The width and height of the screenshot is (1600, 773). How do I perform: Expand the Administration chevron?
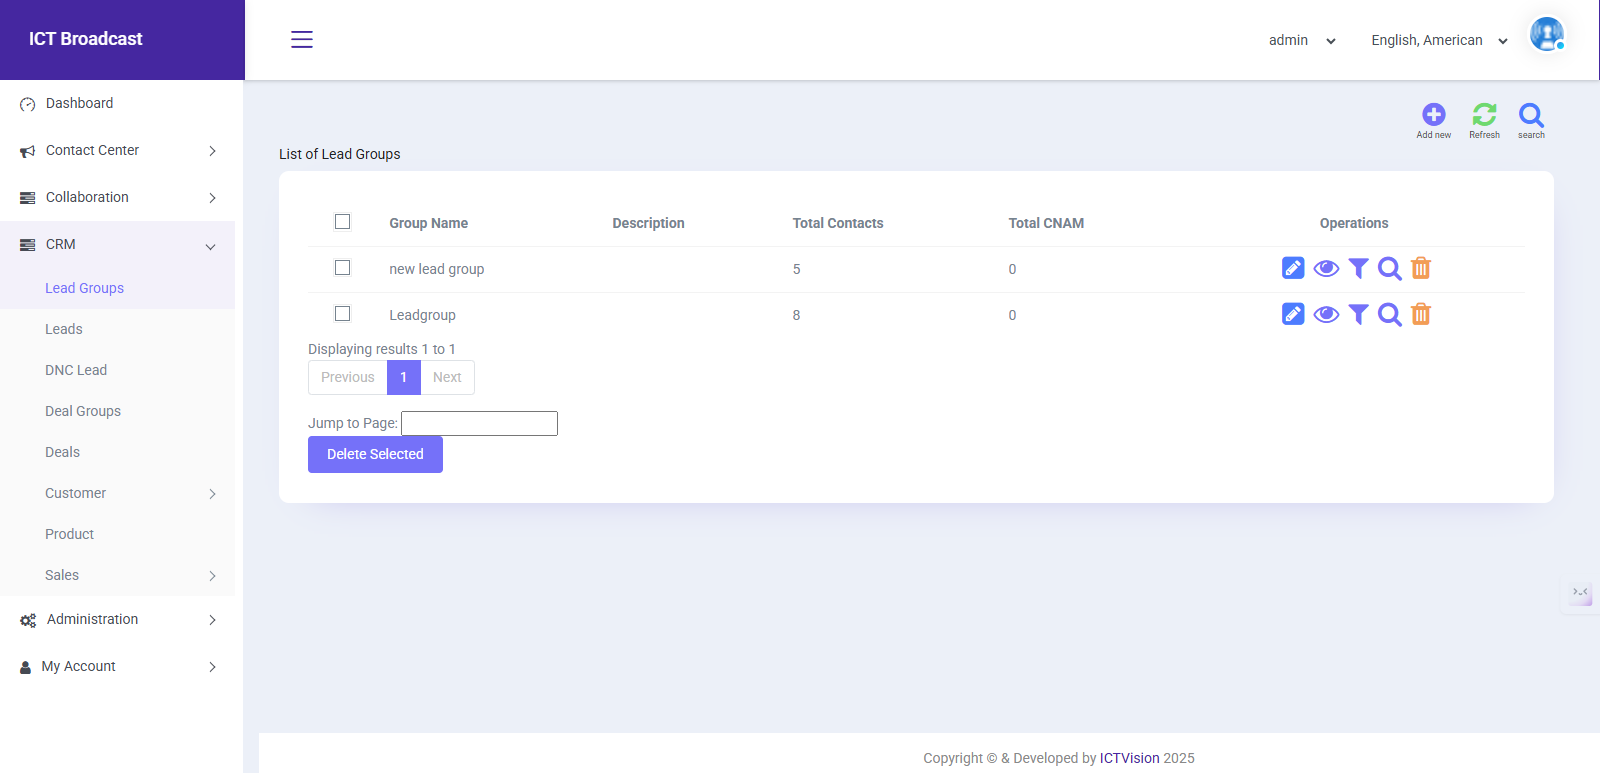pos(212,620)
